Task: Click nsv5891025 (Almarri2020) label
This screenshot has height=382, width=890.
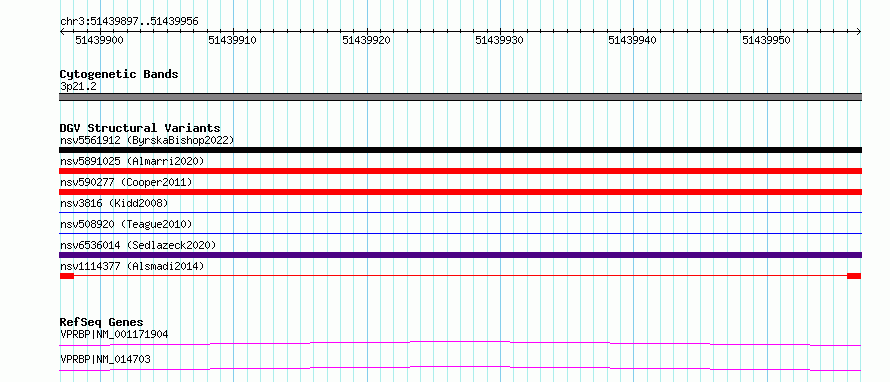Action: point(132,161)
